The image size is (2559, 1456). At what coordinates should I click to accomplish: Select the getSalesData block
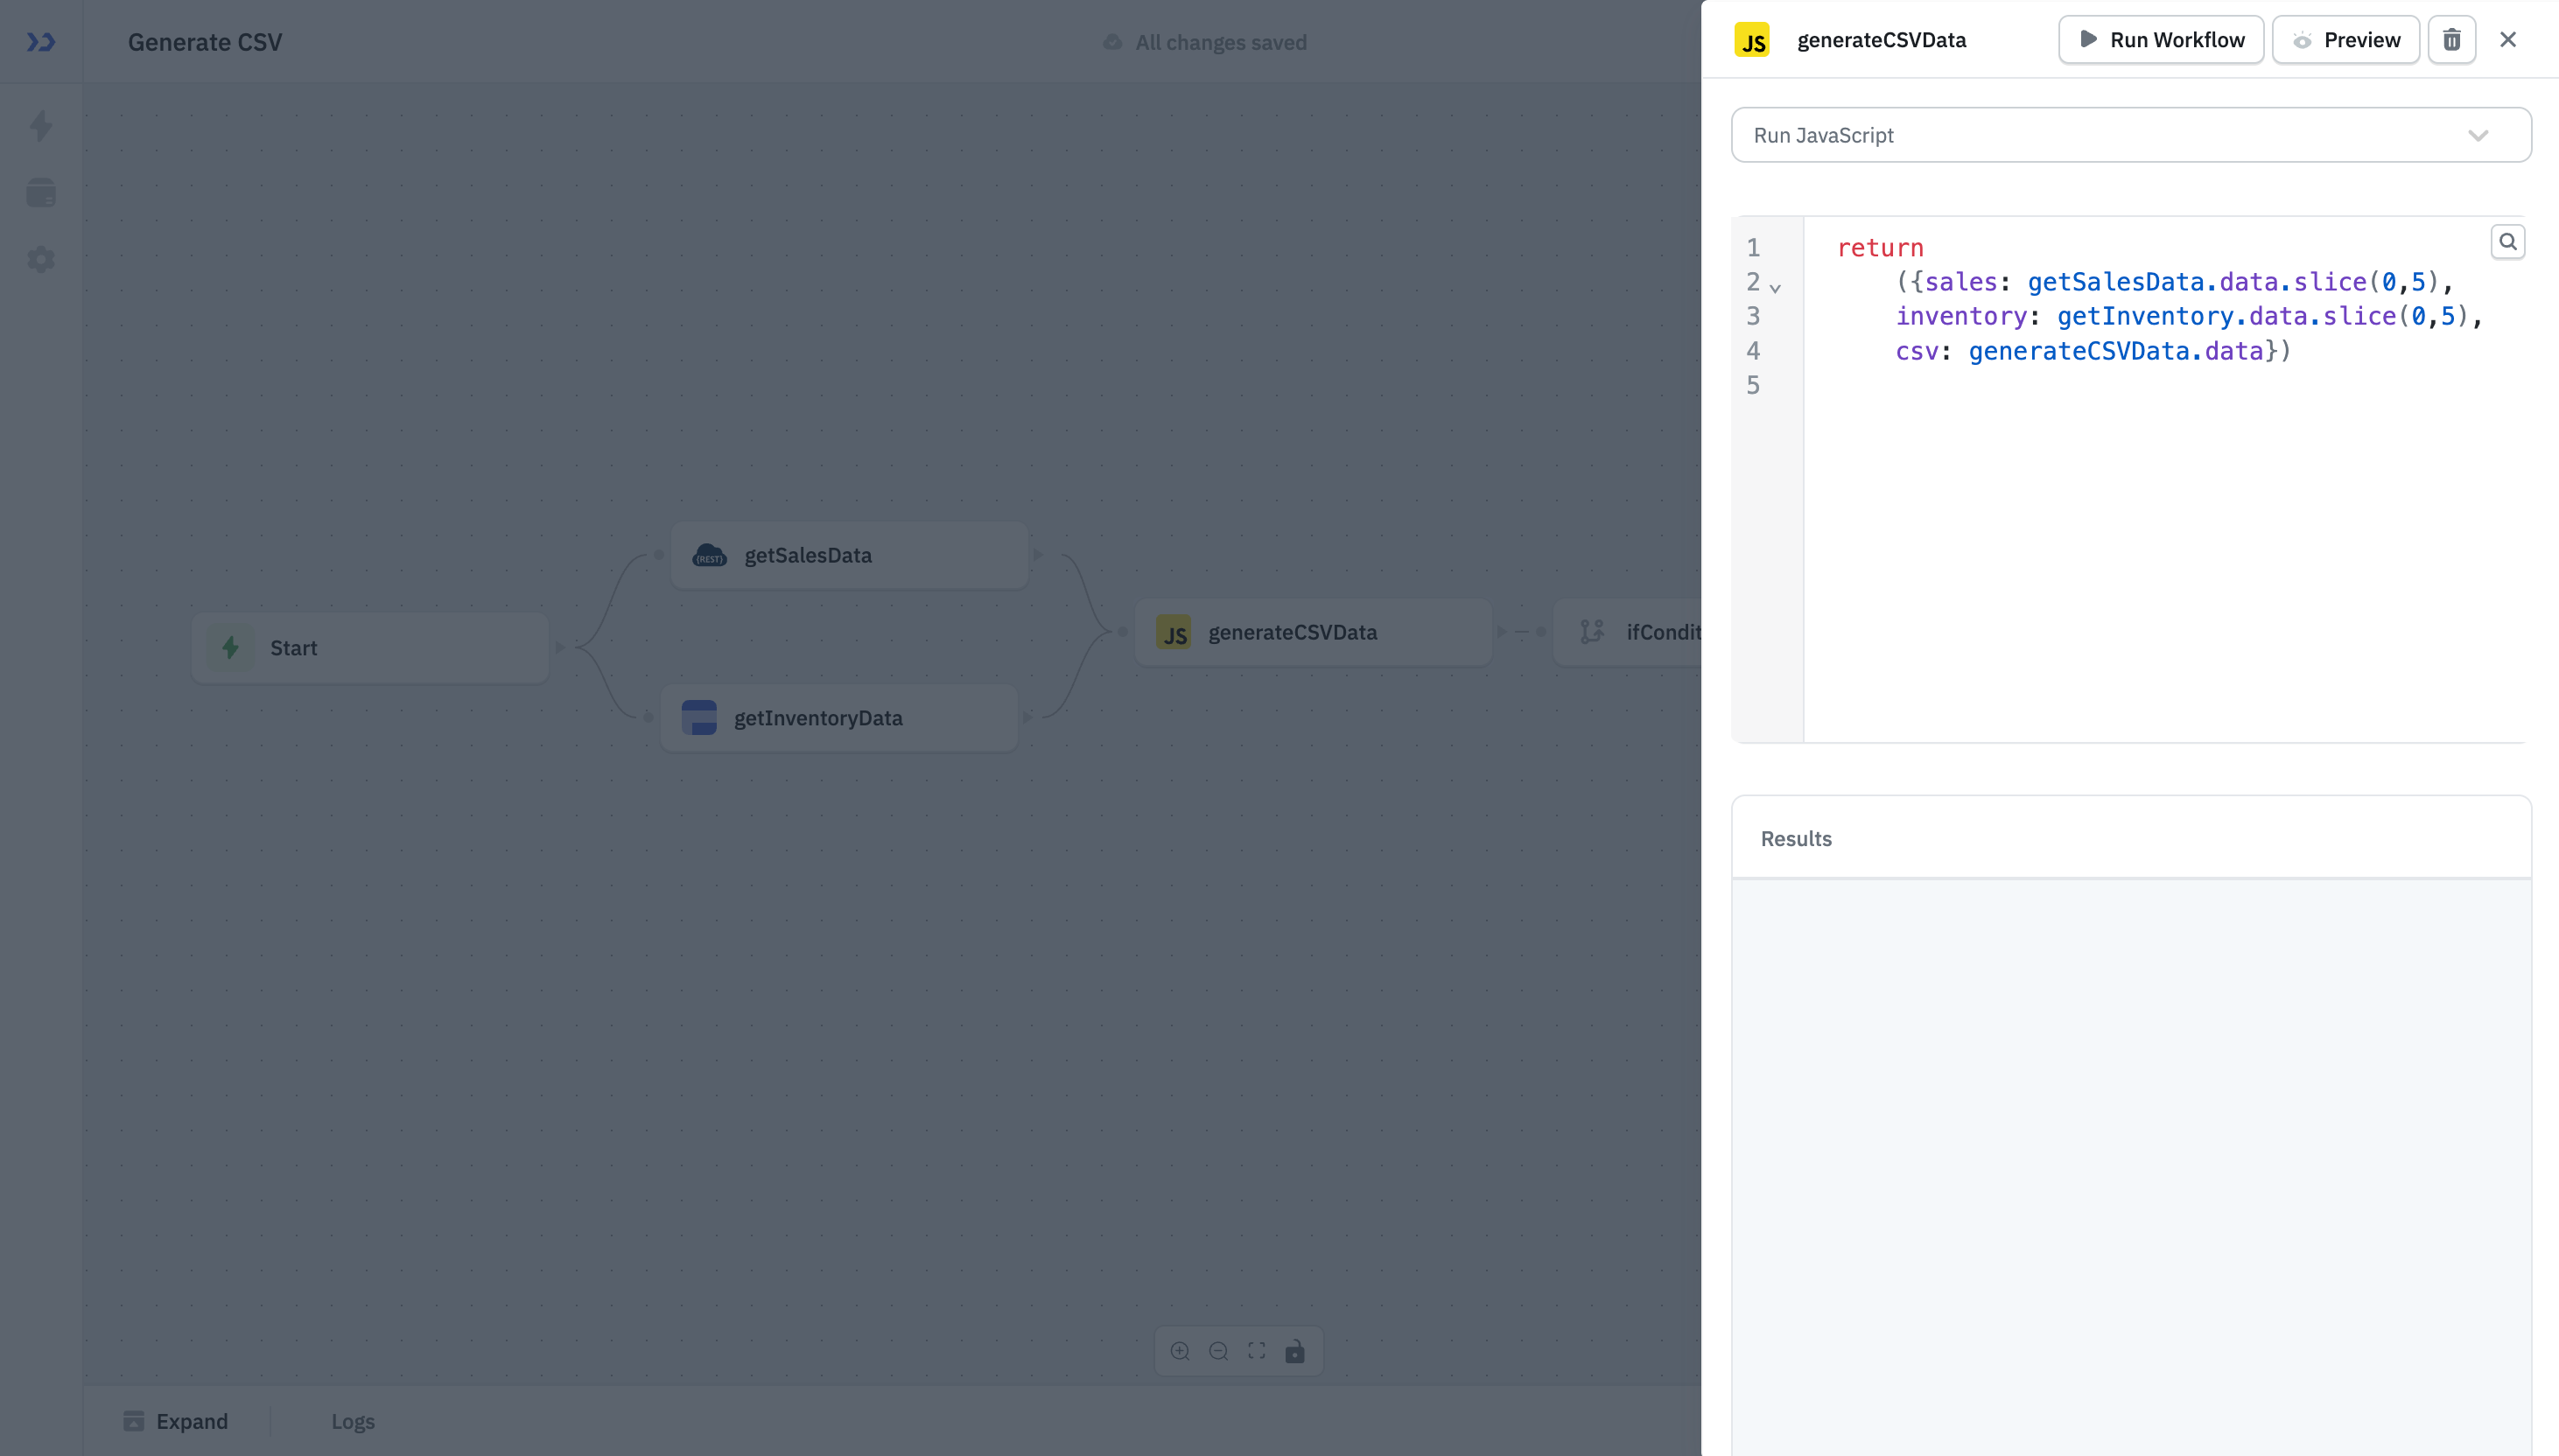[848, 554]
